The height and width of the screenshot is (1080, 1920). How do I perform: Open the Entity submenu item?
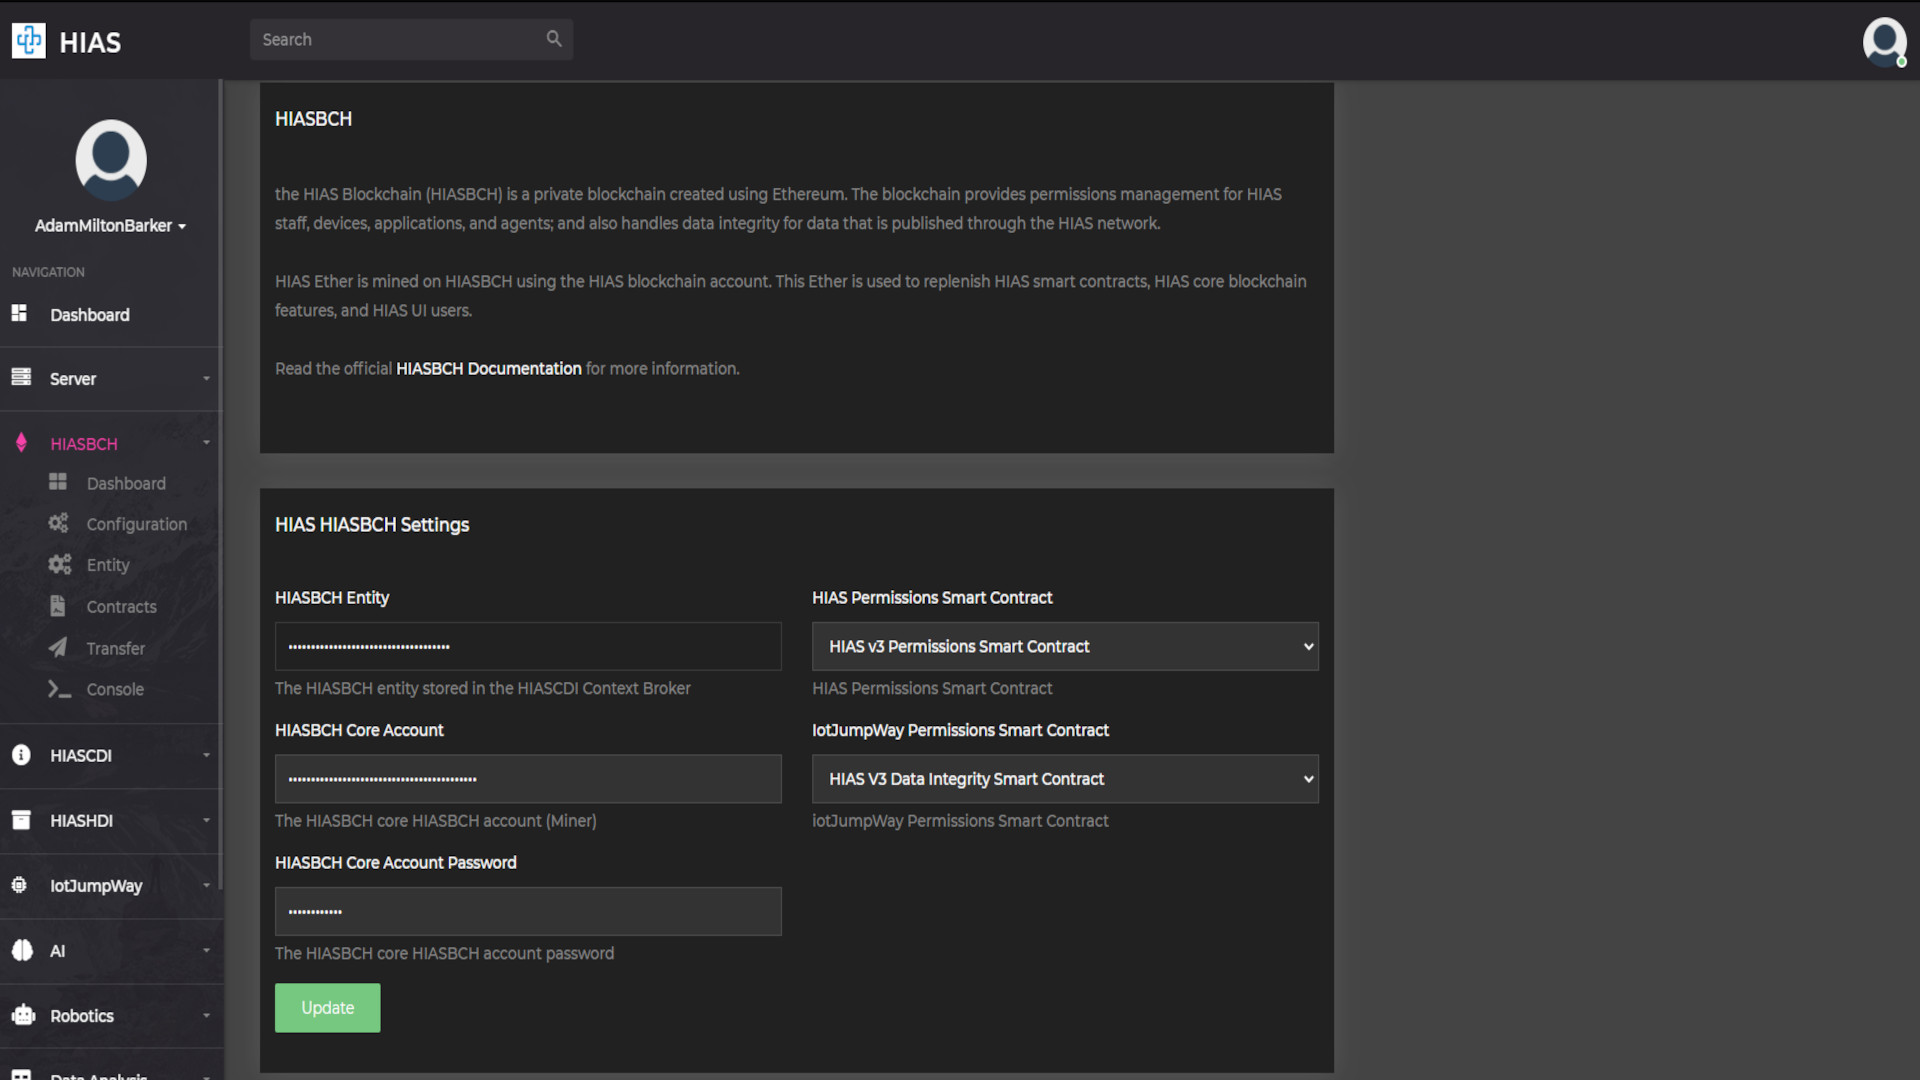coord(108,565)
